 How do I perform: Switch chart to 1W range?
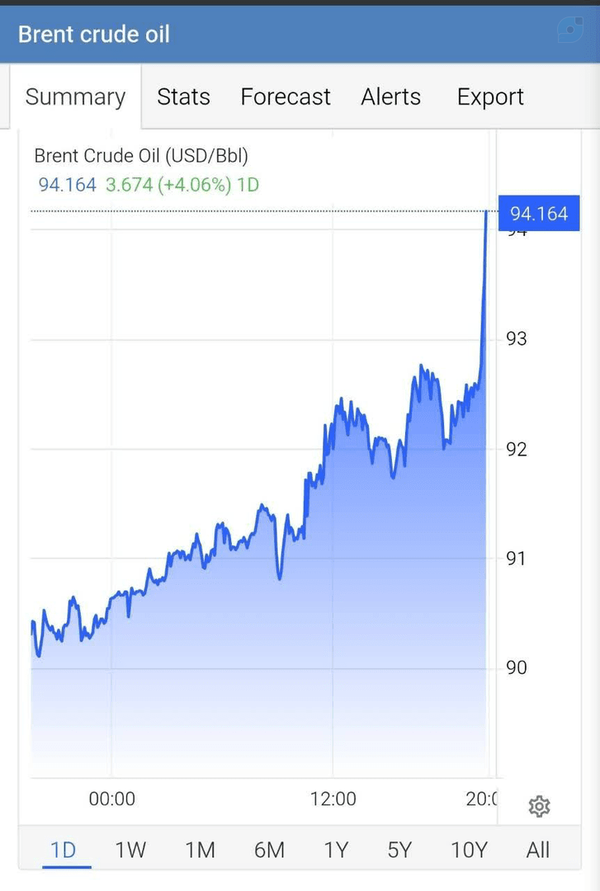click(131, 850)
